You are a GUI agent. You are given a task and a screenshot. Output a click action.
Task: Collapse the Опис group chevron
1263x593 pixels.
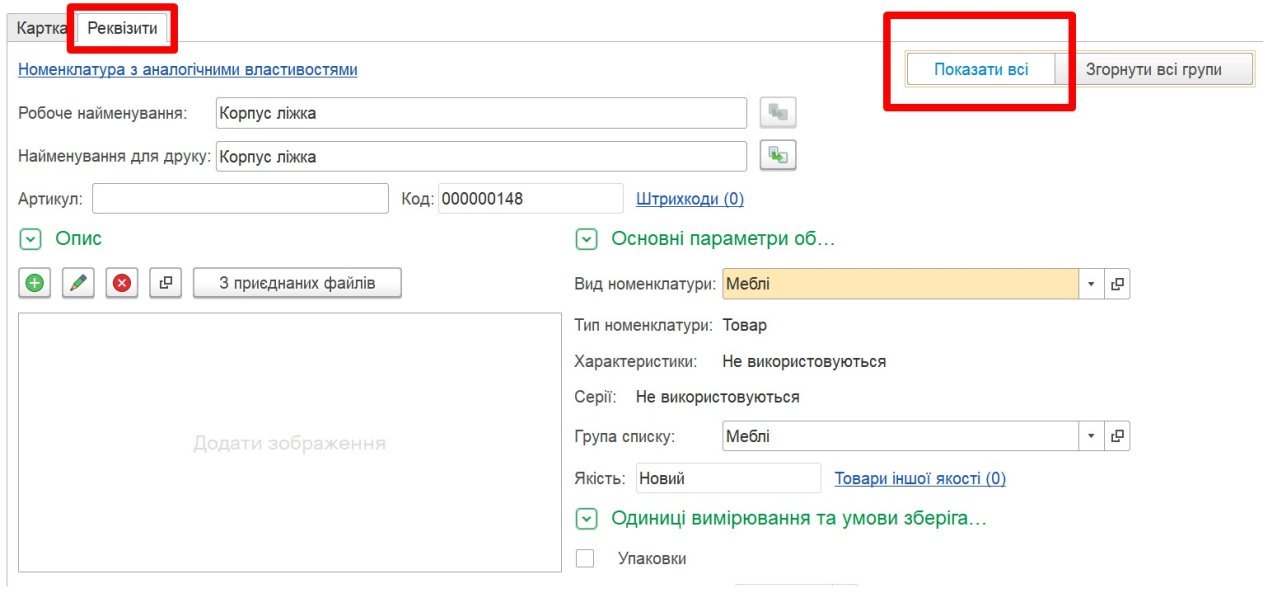coord(31,239)
